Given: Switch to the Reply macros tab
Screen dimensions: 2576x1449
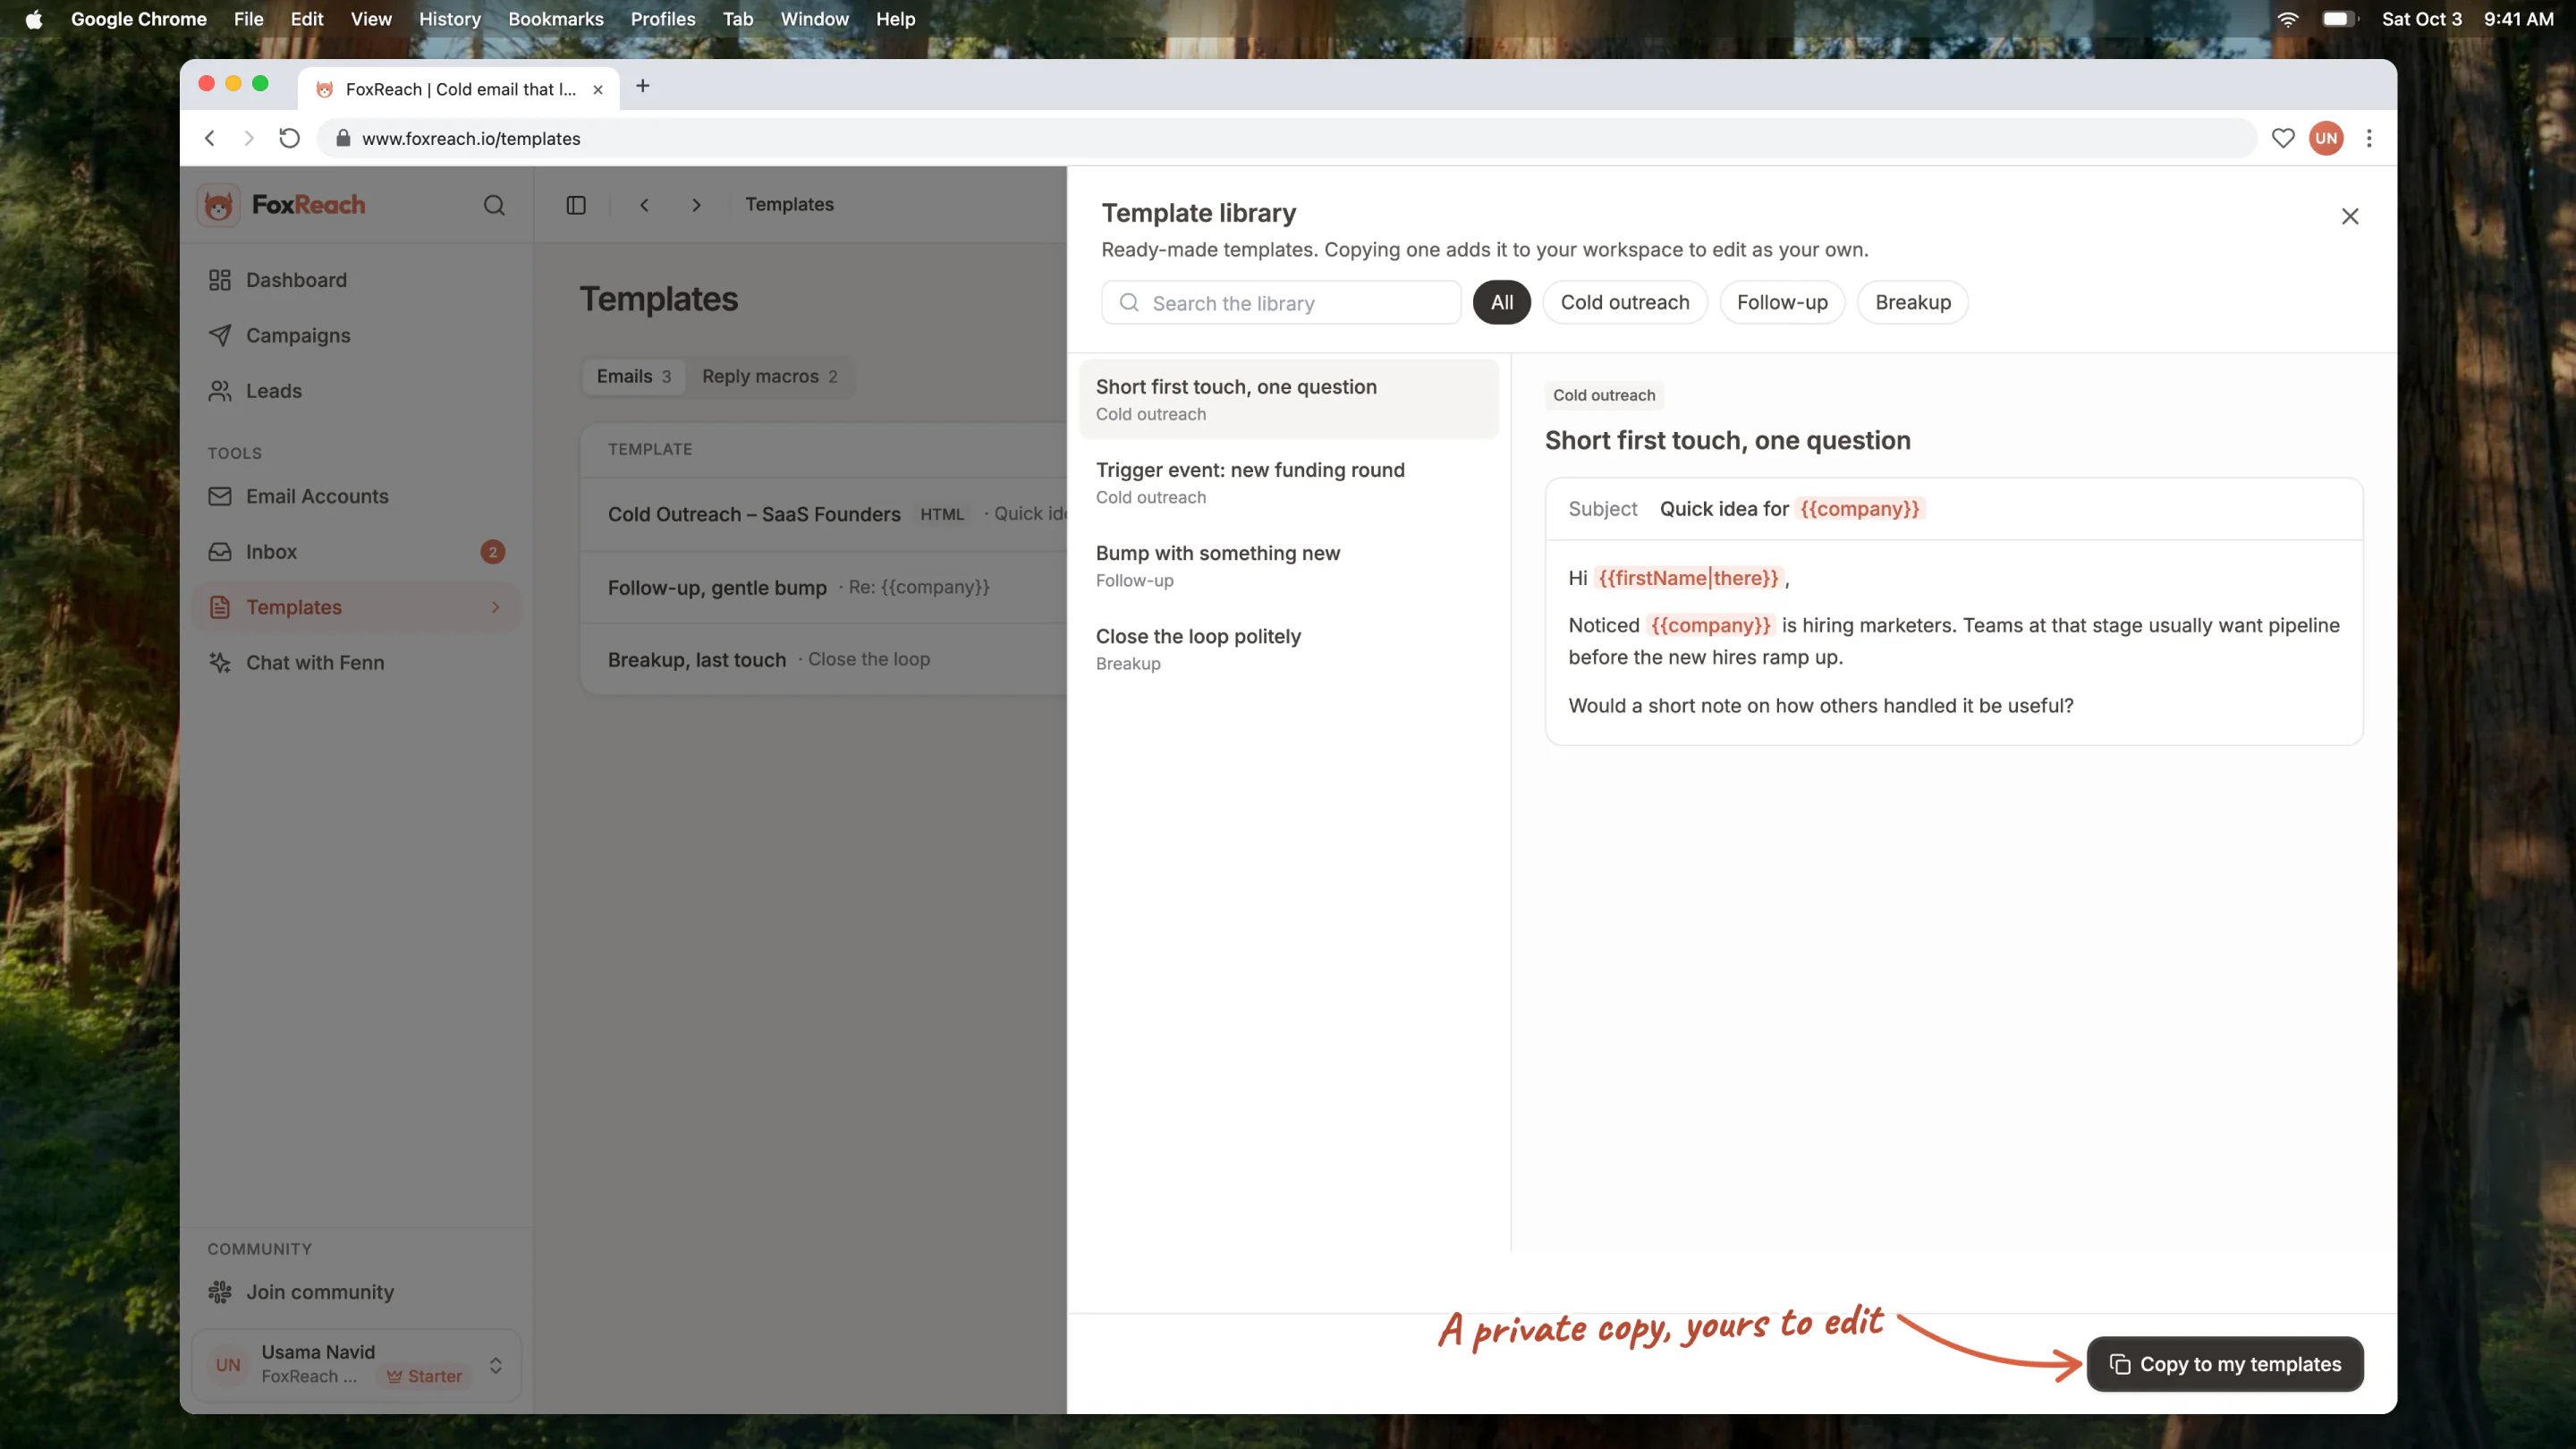Looking at the screenshot, I should [769, 376].
